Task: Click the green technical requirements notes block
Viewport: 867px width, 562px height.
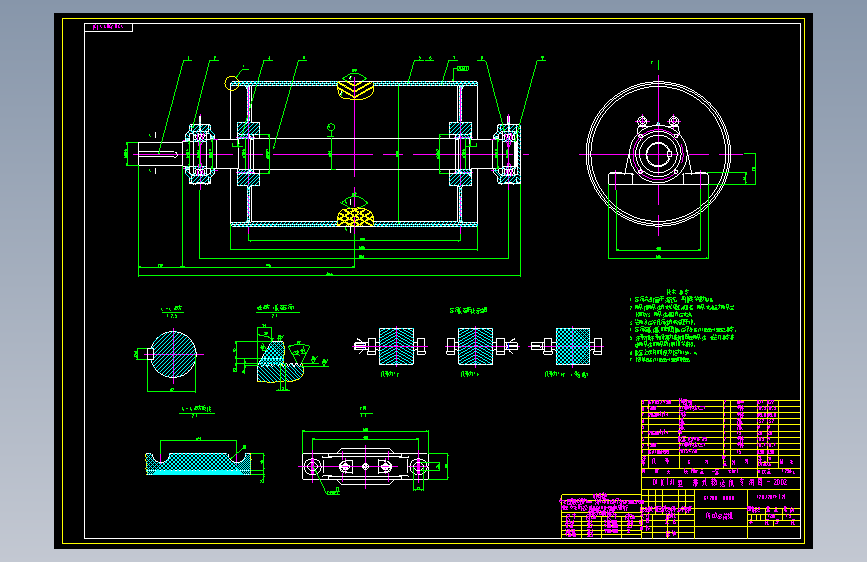Action: [683, 326]
